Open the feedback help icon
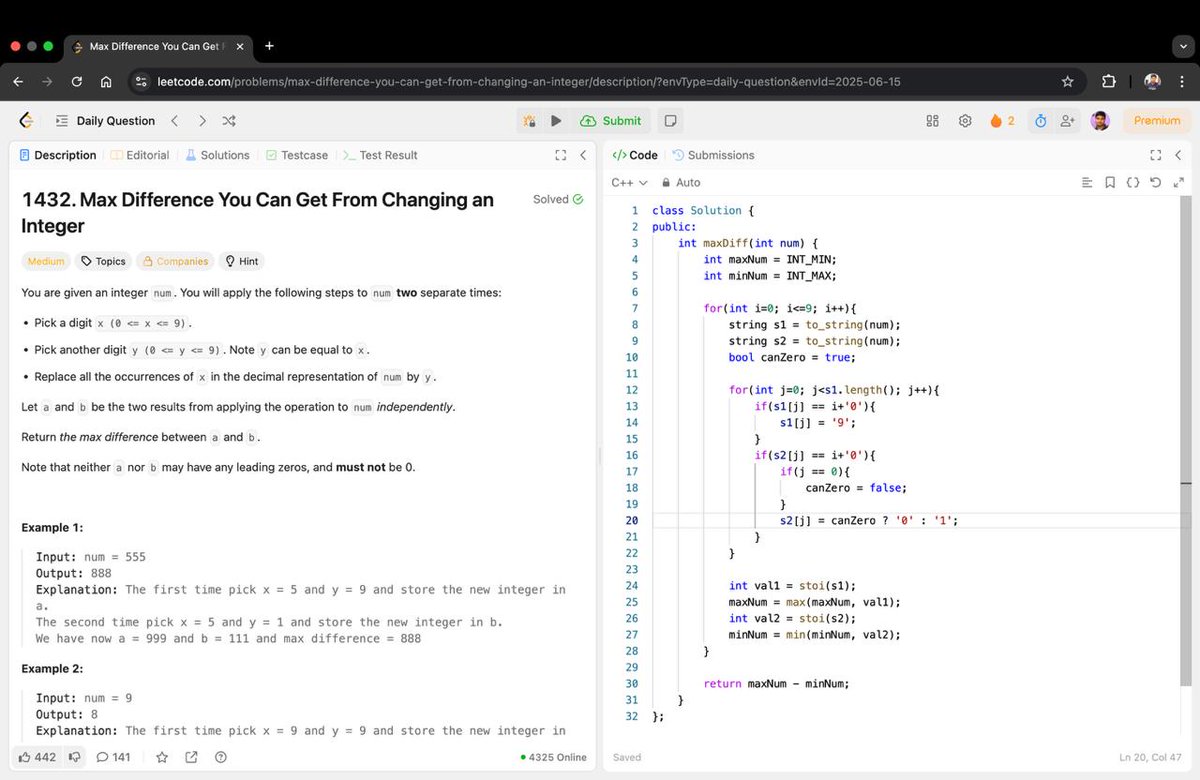 (x=221, y=757)
